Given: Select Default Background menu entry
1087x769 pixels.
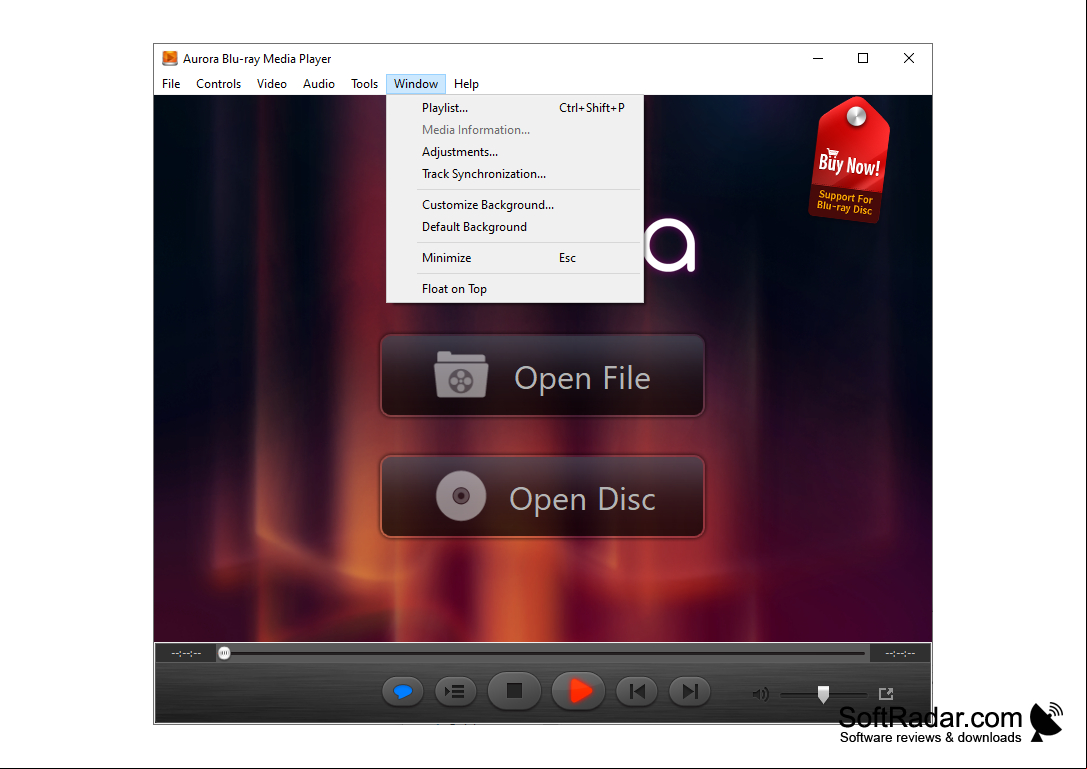Looking at the screenshot, I should click(515, 227).
